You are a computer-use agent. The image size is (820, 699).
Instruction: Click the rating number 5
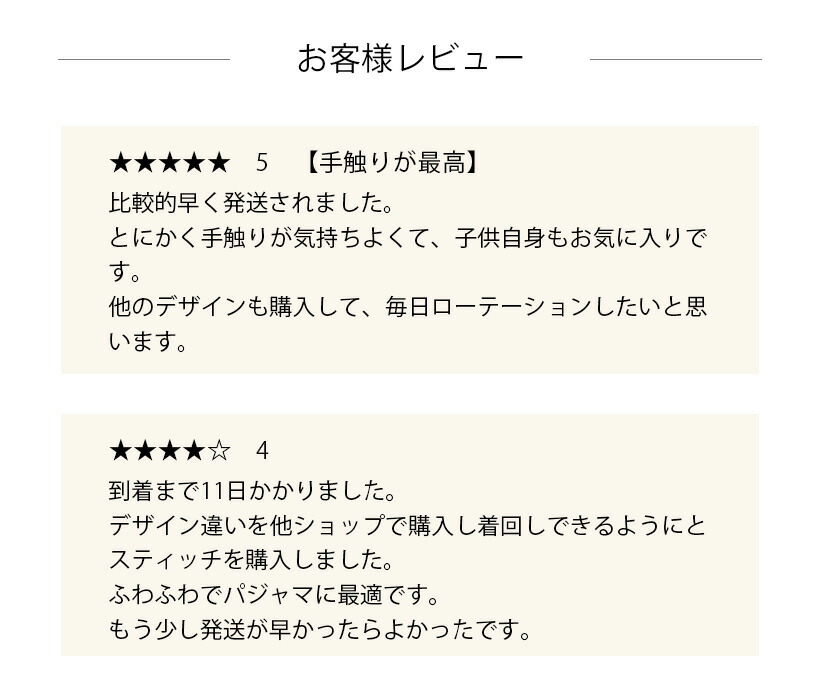pos(262,163)
